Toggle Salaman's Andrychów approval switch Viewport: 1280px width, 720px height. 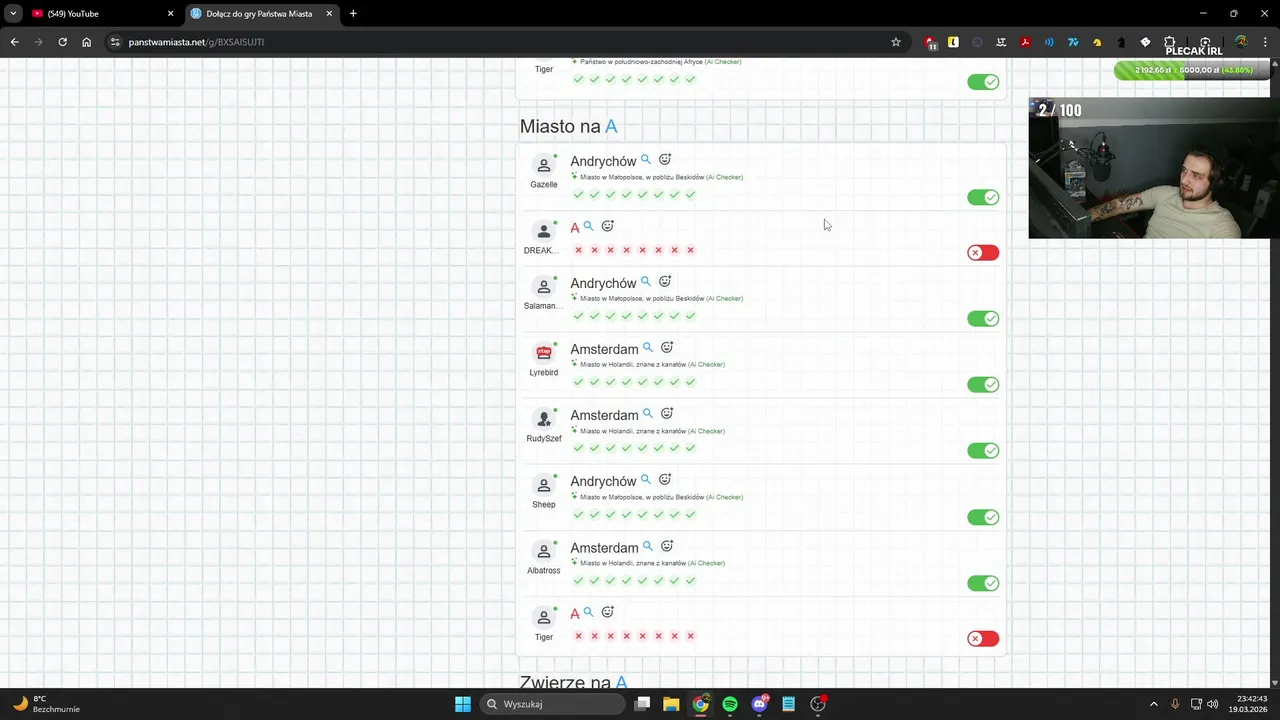coord(983,318)
